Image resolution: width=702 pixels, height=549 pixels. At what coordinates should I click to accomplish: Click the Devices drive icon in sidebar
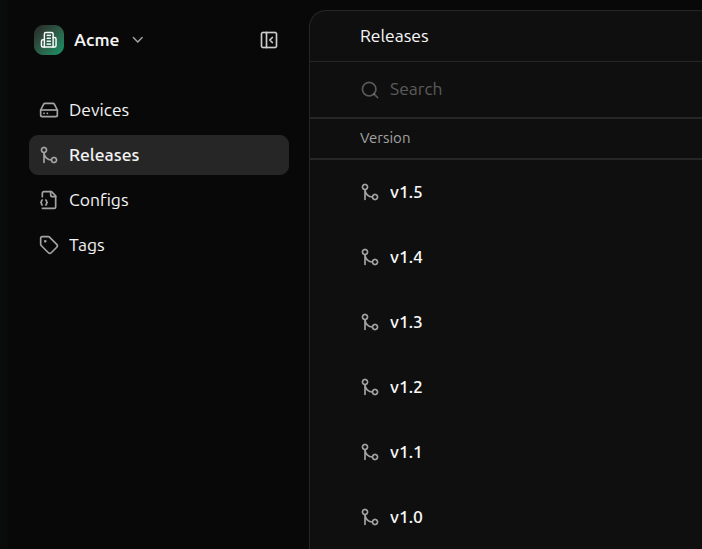pyautogui.click(x=49, y=110)
